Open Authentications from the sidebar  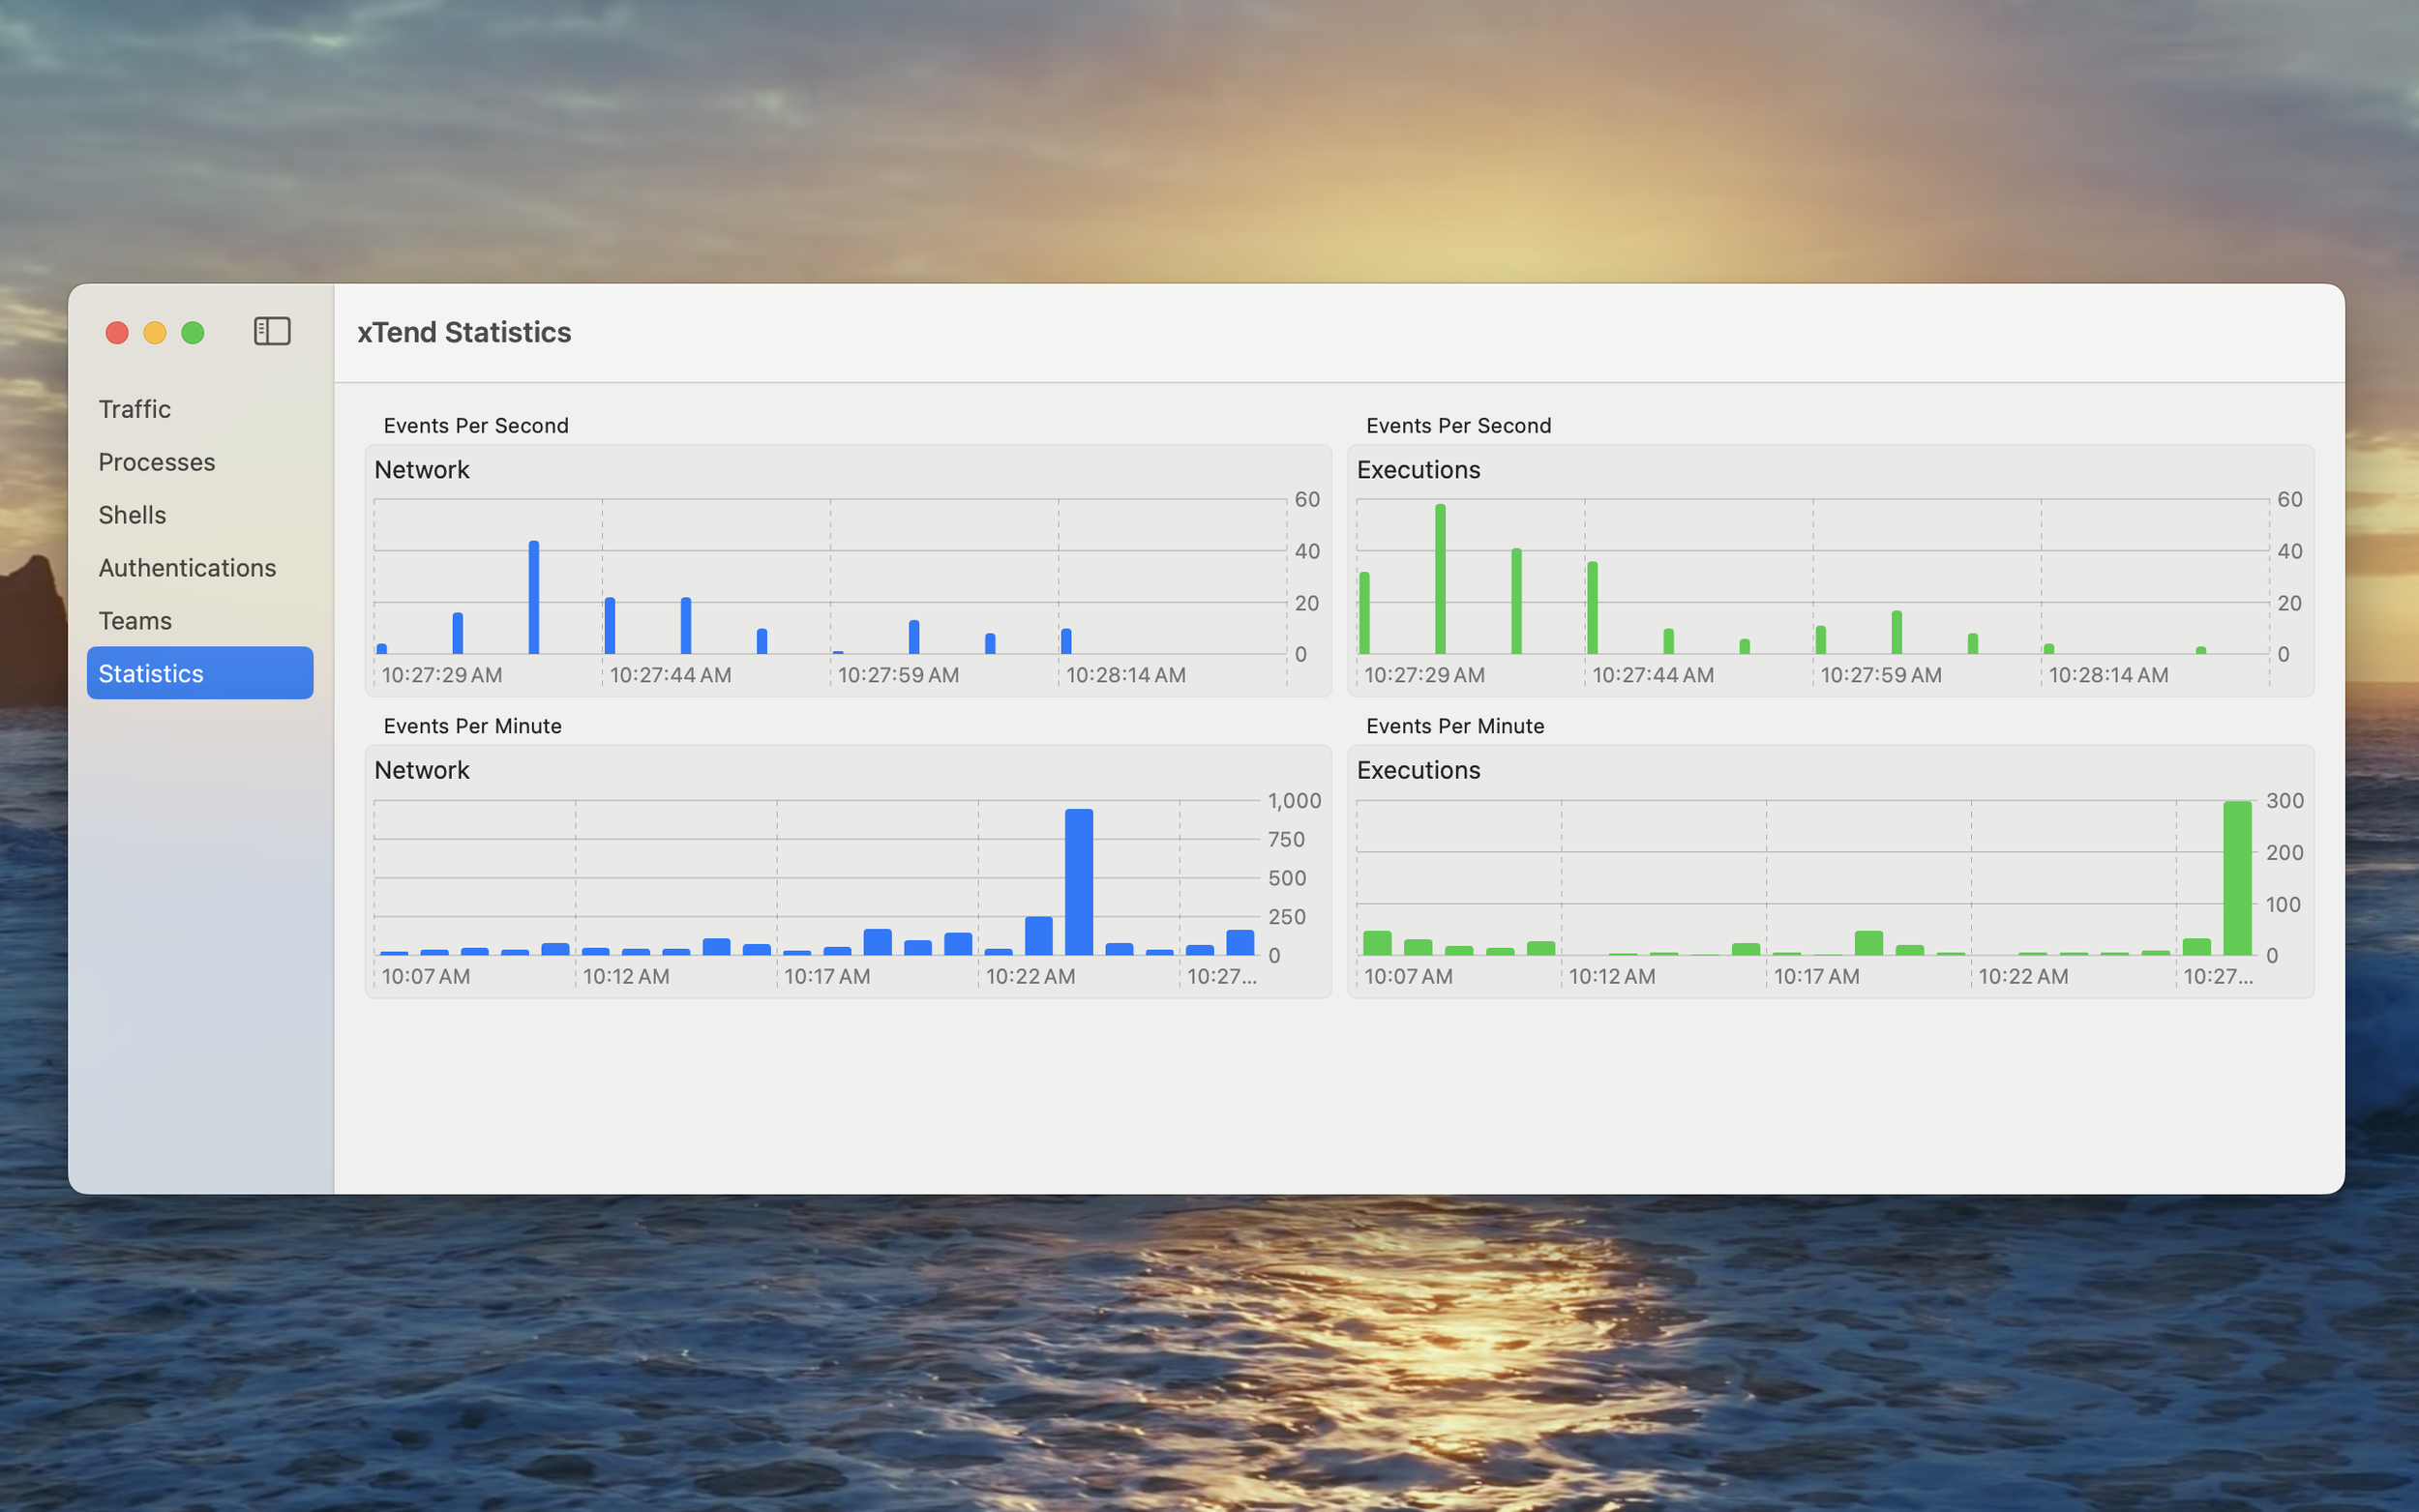click(x=187, y=568)
